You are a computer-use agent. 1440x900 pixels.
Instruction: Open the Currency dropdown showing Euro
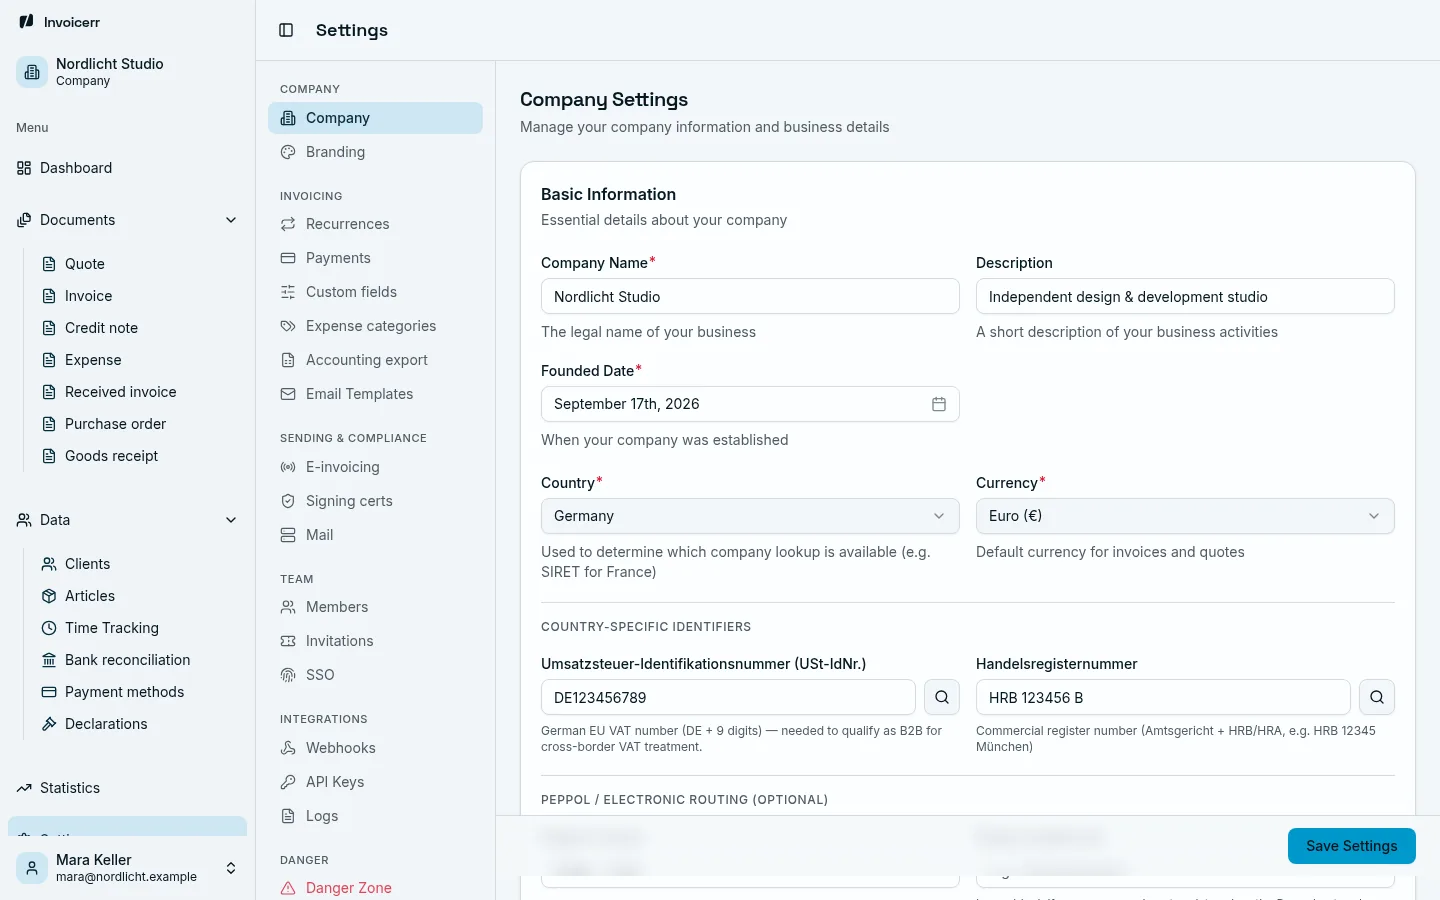(x=1185, y=516)
